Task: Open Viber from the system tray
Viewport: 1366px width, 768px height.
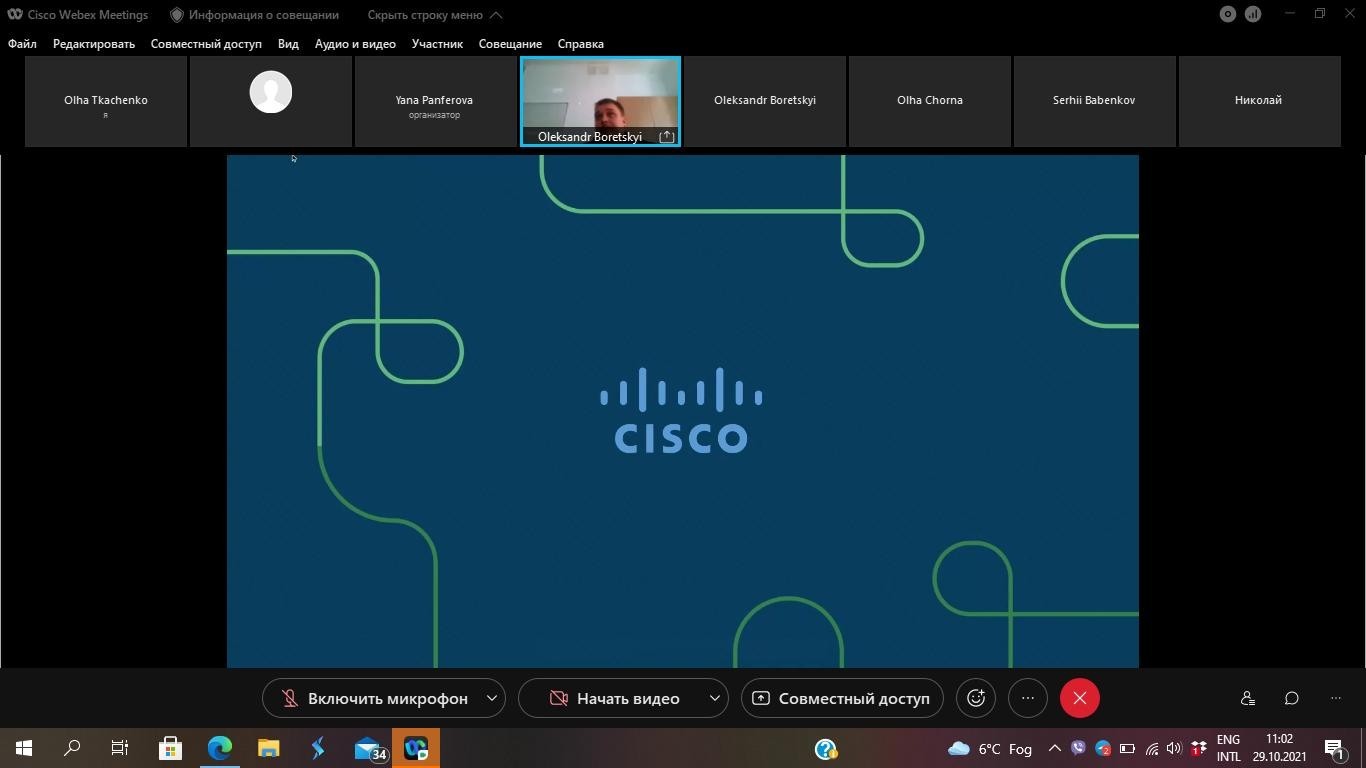Action: click(x=1078, y=748)
